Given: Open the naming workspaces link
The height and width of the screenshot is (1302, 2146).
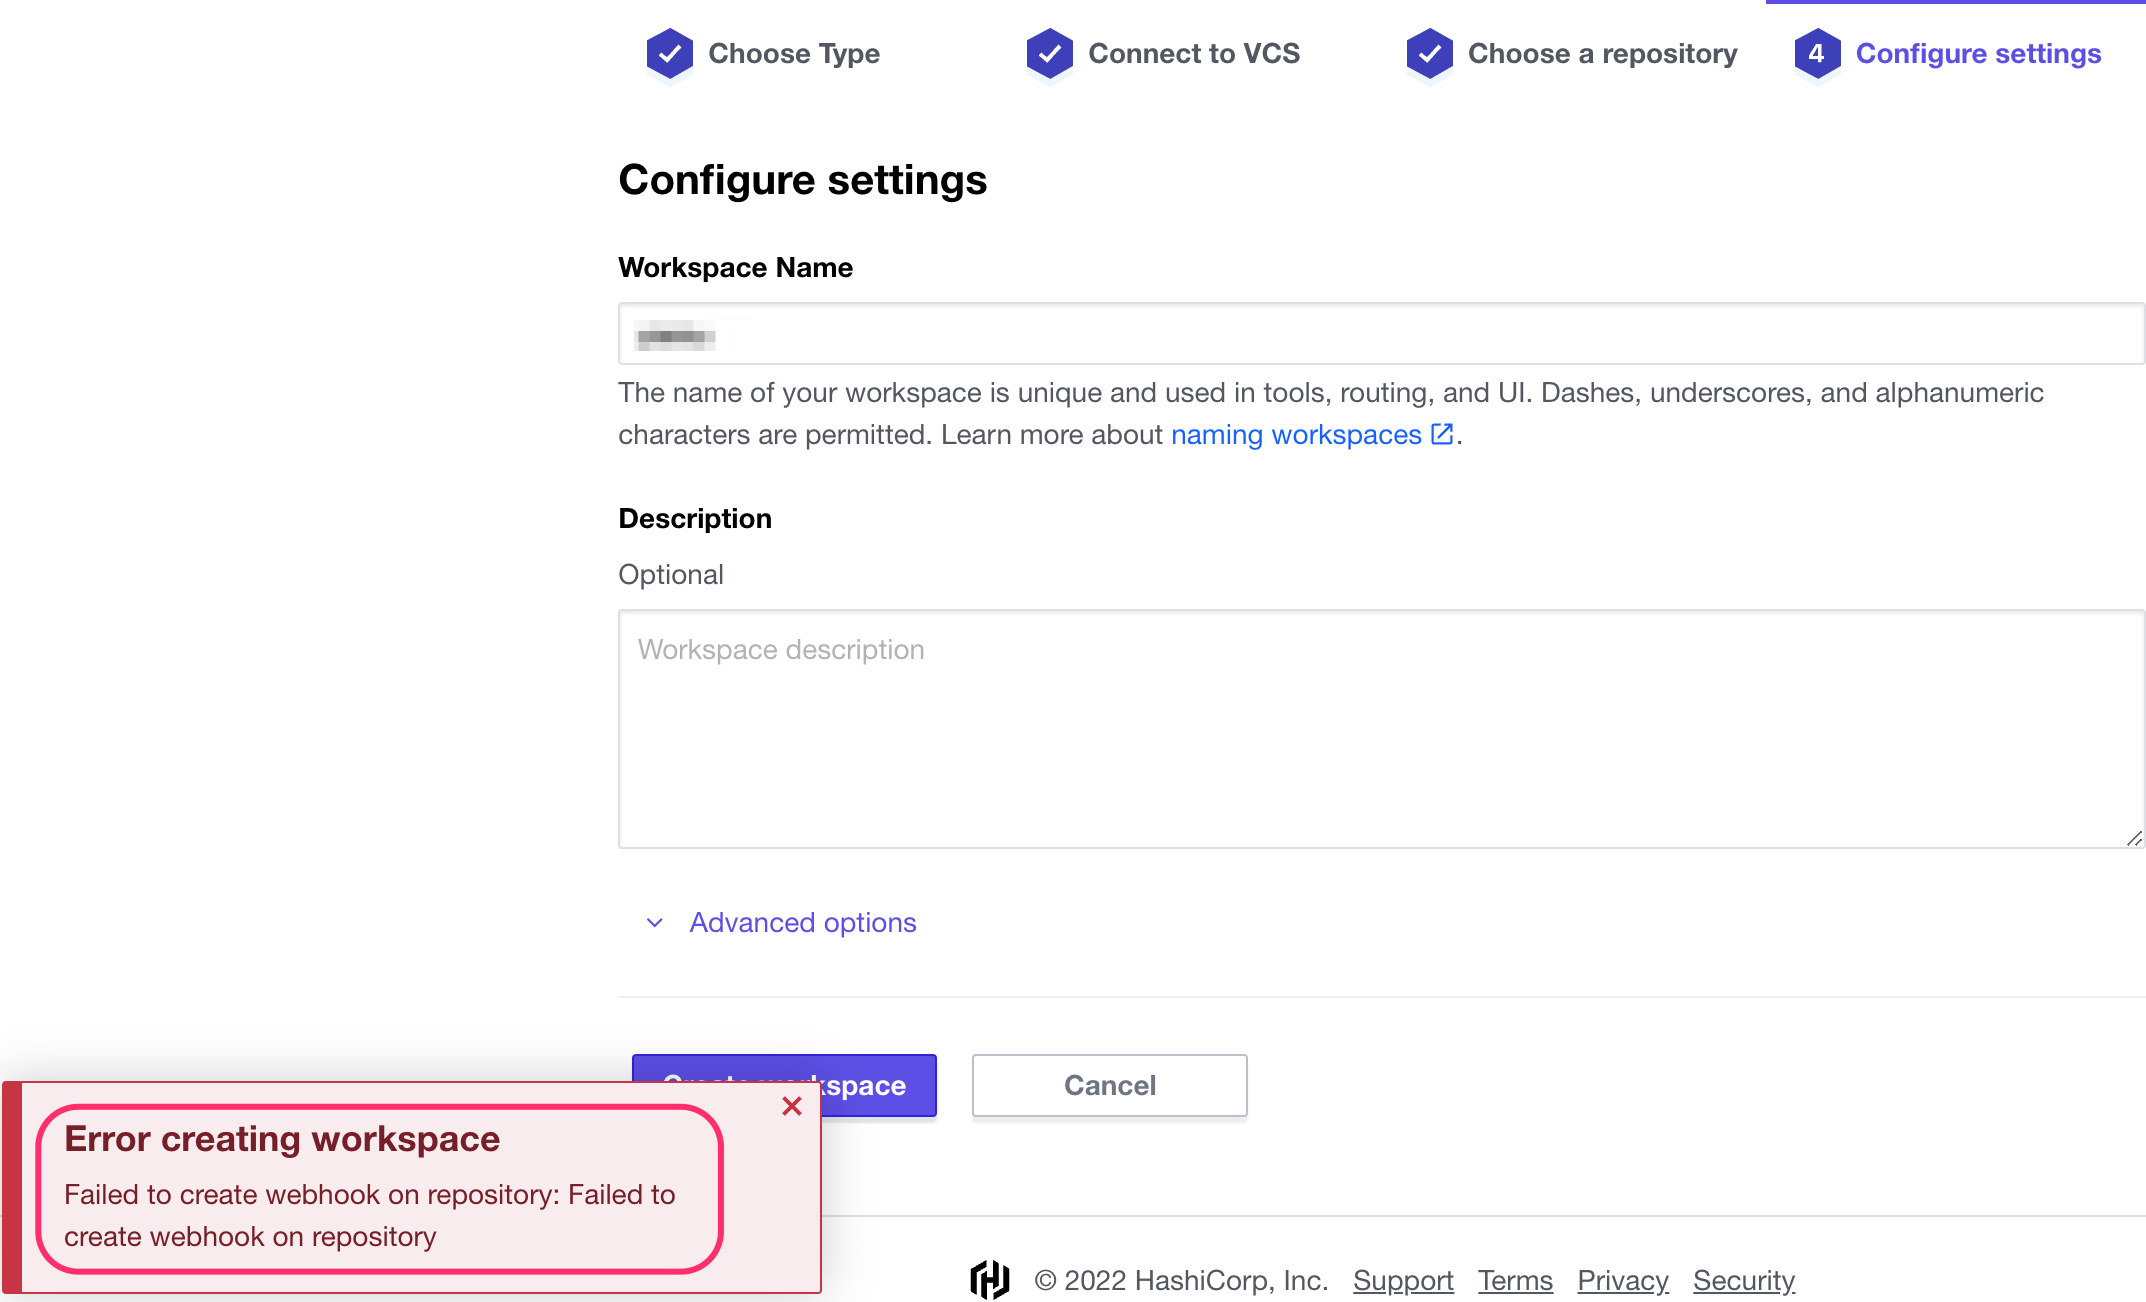Looking at the screenshot, I should coord(1296,435).
